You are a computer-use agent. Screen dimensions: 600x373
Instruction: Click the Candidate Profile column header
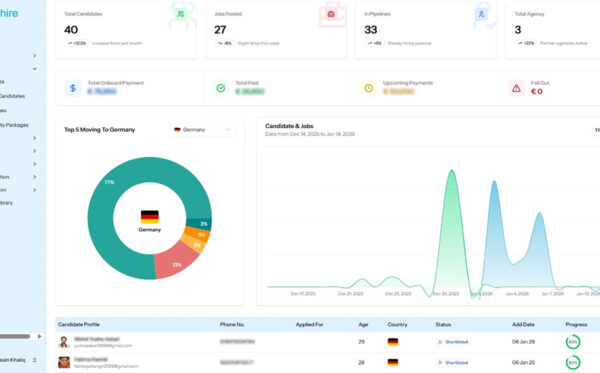pyautogui.click(x=79, y=324)
